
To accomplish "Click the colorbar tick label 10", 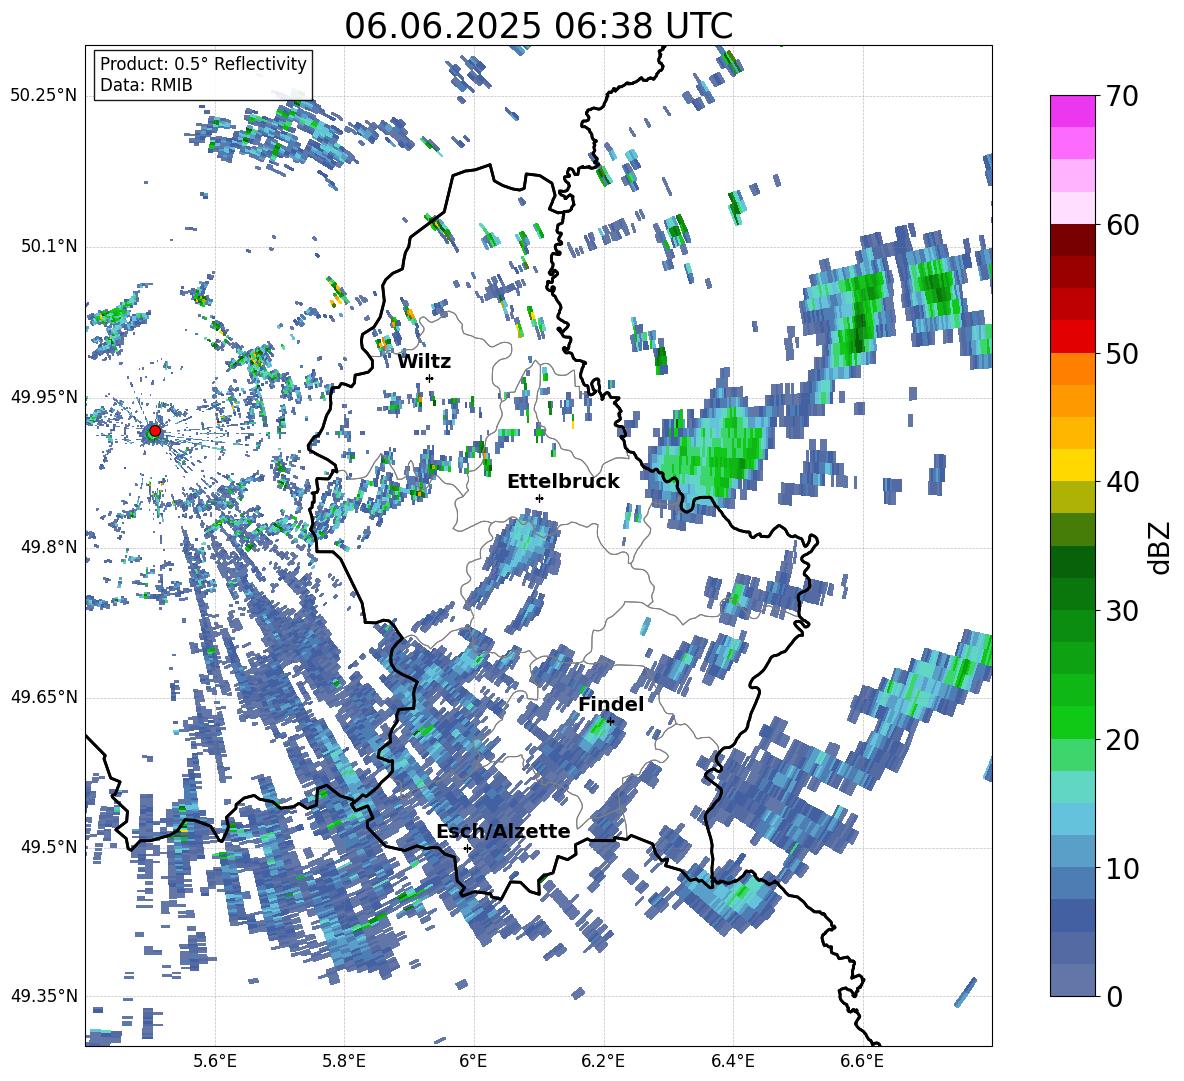I will (x=1121, y=868).
